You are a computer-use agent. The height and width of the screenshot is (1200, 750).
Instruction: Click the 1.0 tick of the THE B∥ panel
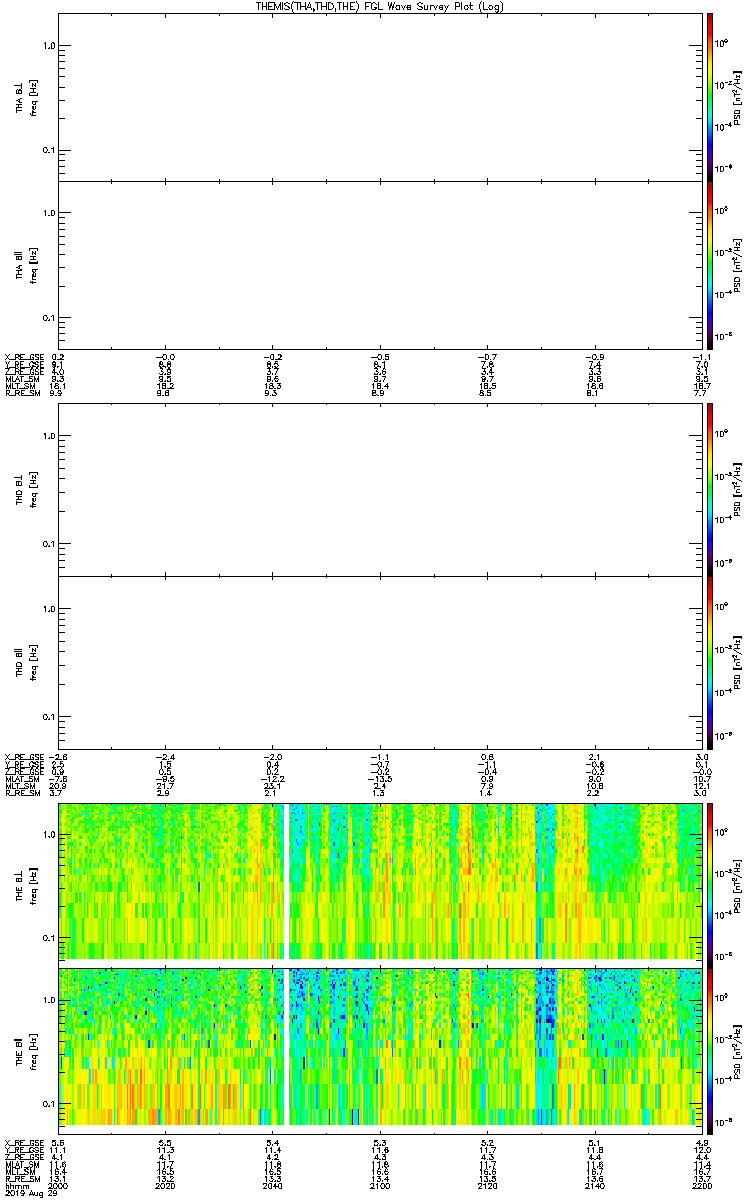[x=49, y=1000]
